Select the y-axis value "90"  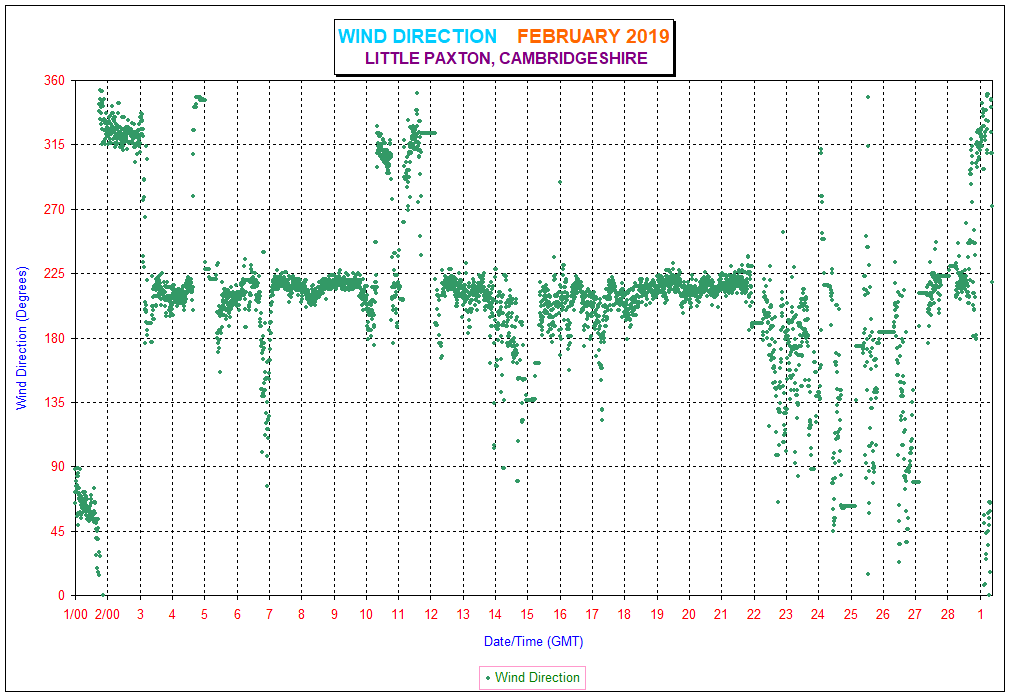coord(58,467)
